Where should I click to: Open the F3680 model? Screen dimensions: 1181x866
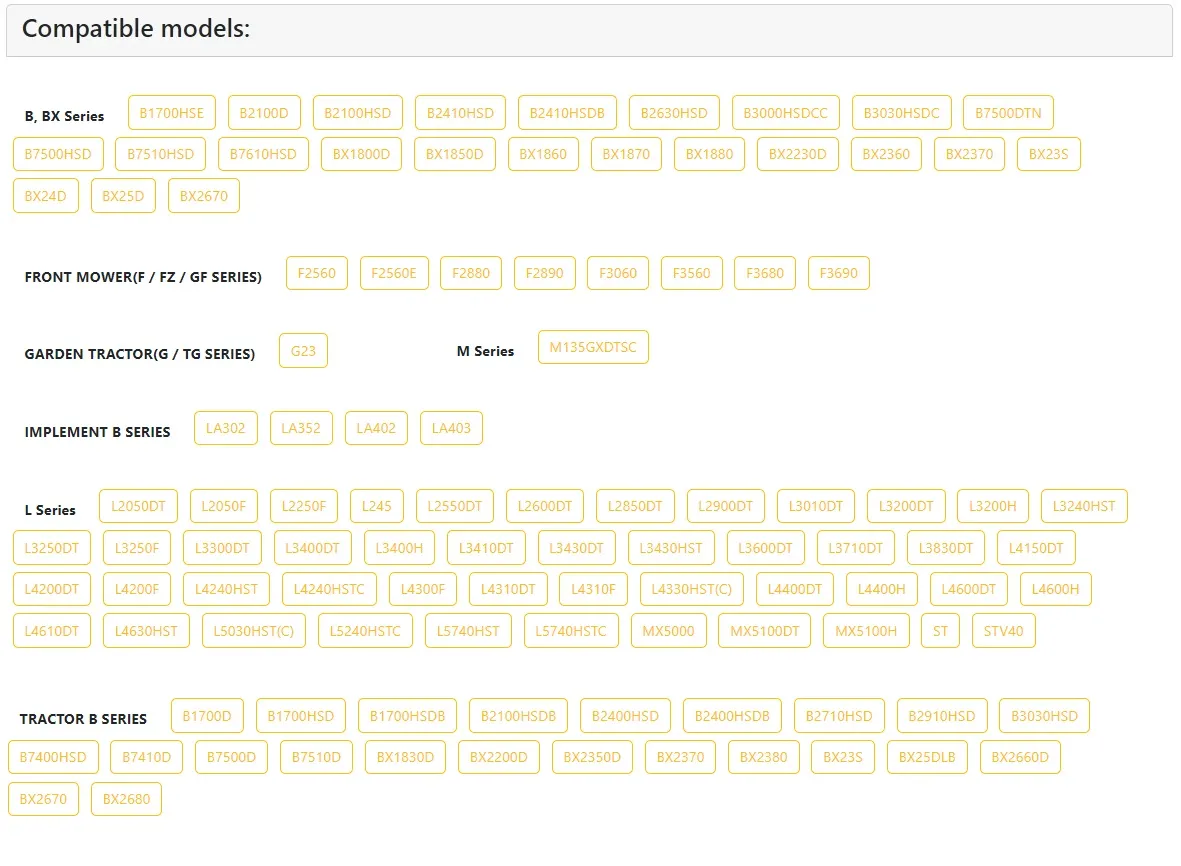click(765, 273)
